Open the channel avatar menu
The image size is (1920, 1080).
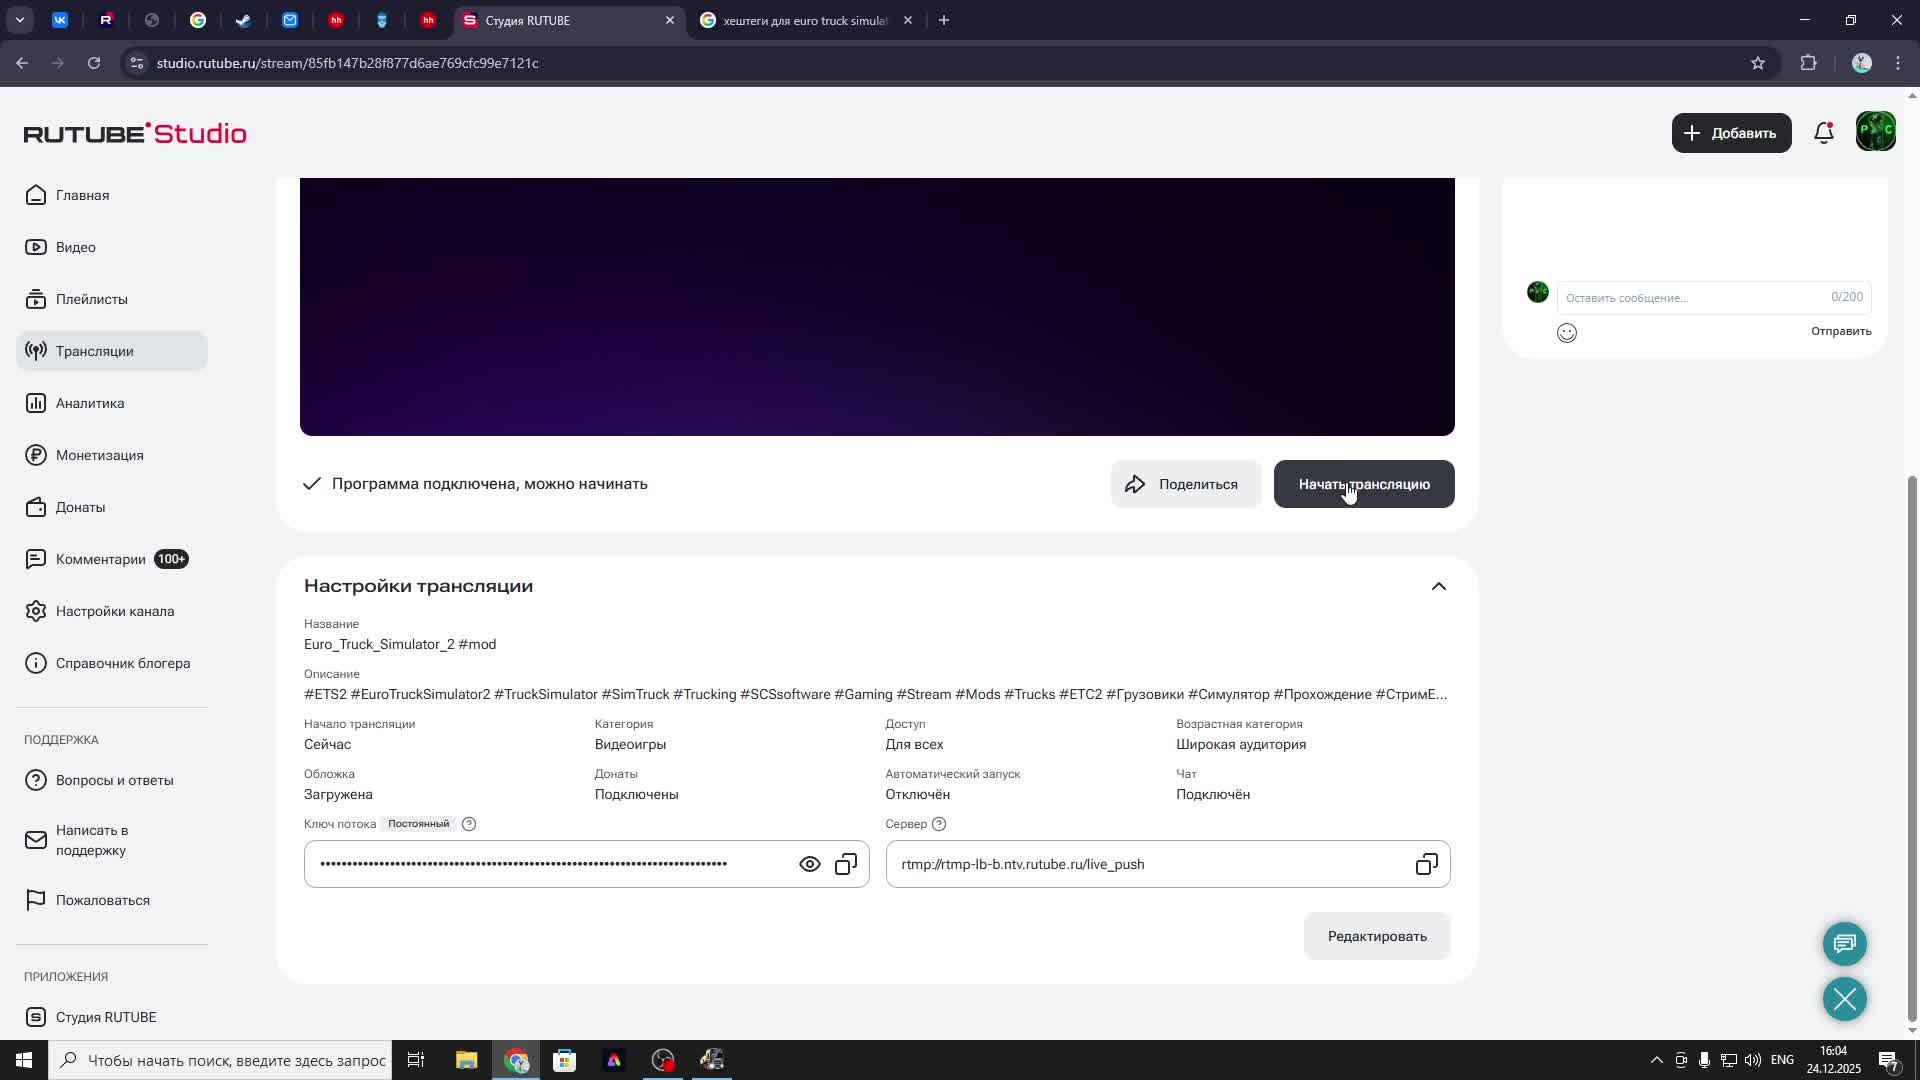click(1875, 132)
